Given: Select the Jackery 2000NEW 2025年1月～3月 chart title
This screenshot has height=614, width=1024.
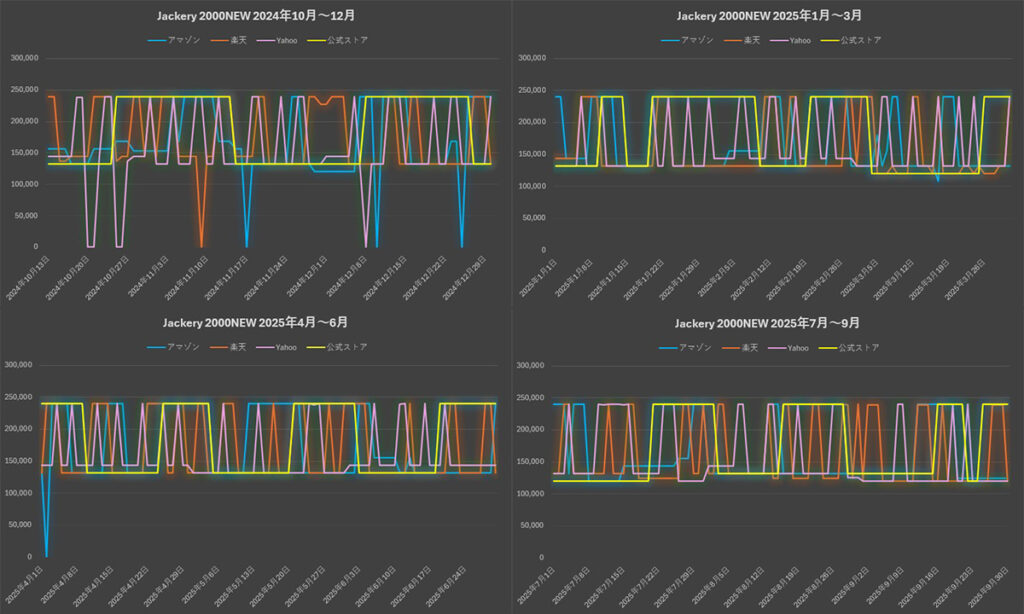Looking at the screenshot, I should pos(768,16).
